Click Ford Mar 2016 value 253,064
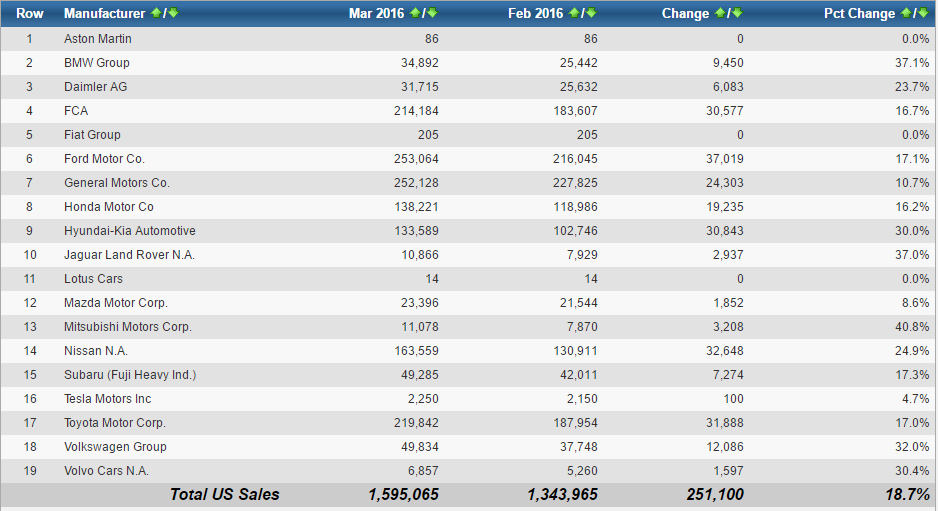This screenshot has width=938, height=511. coord(416,159)
